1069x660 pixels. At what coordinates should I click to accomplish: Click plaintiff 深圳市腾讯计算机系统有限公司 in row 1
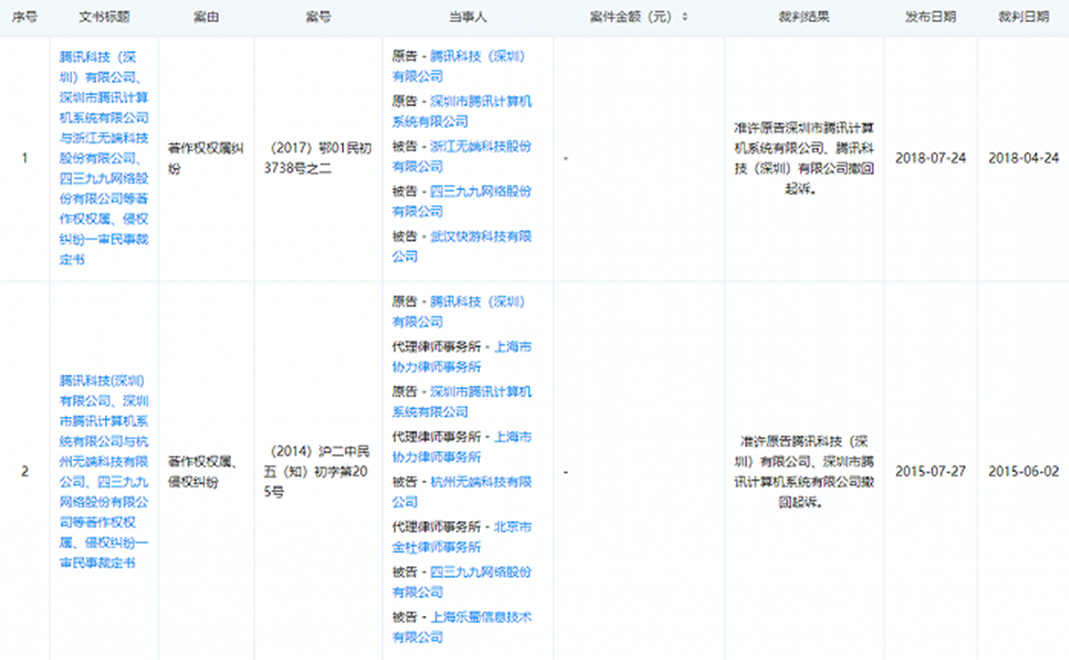480,101
